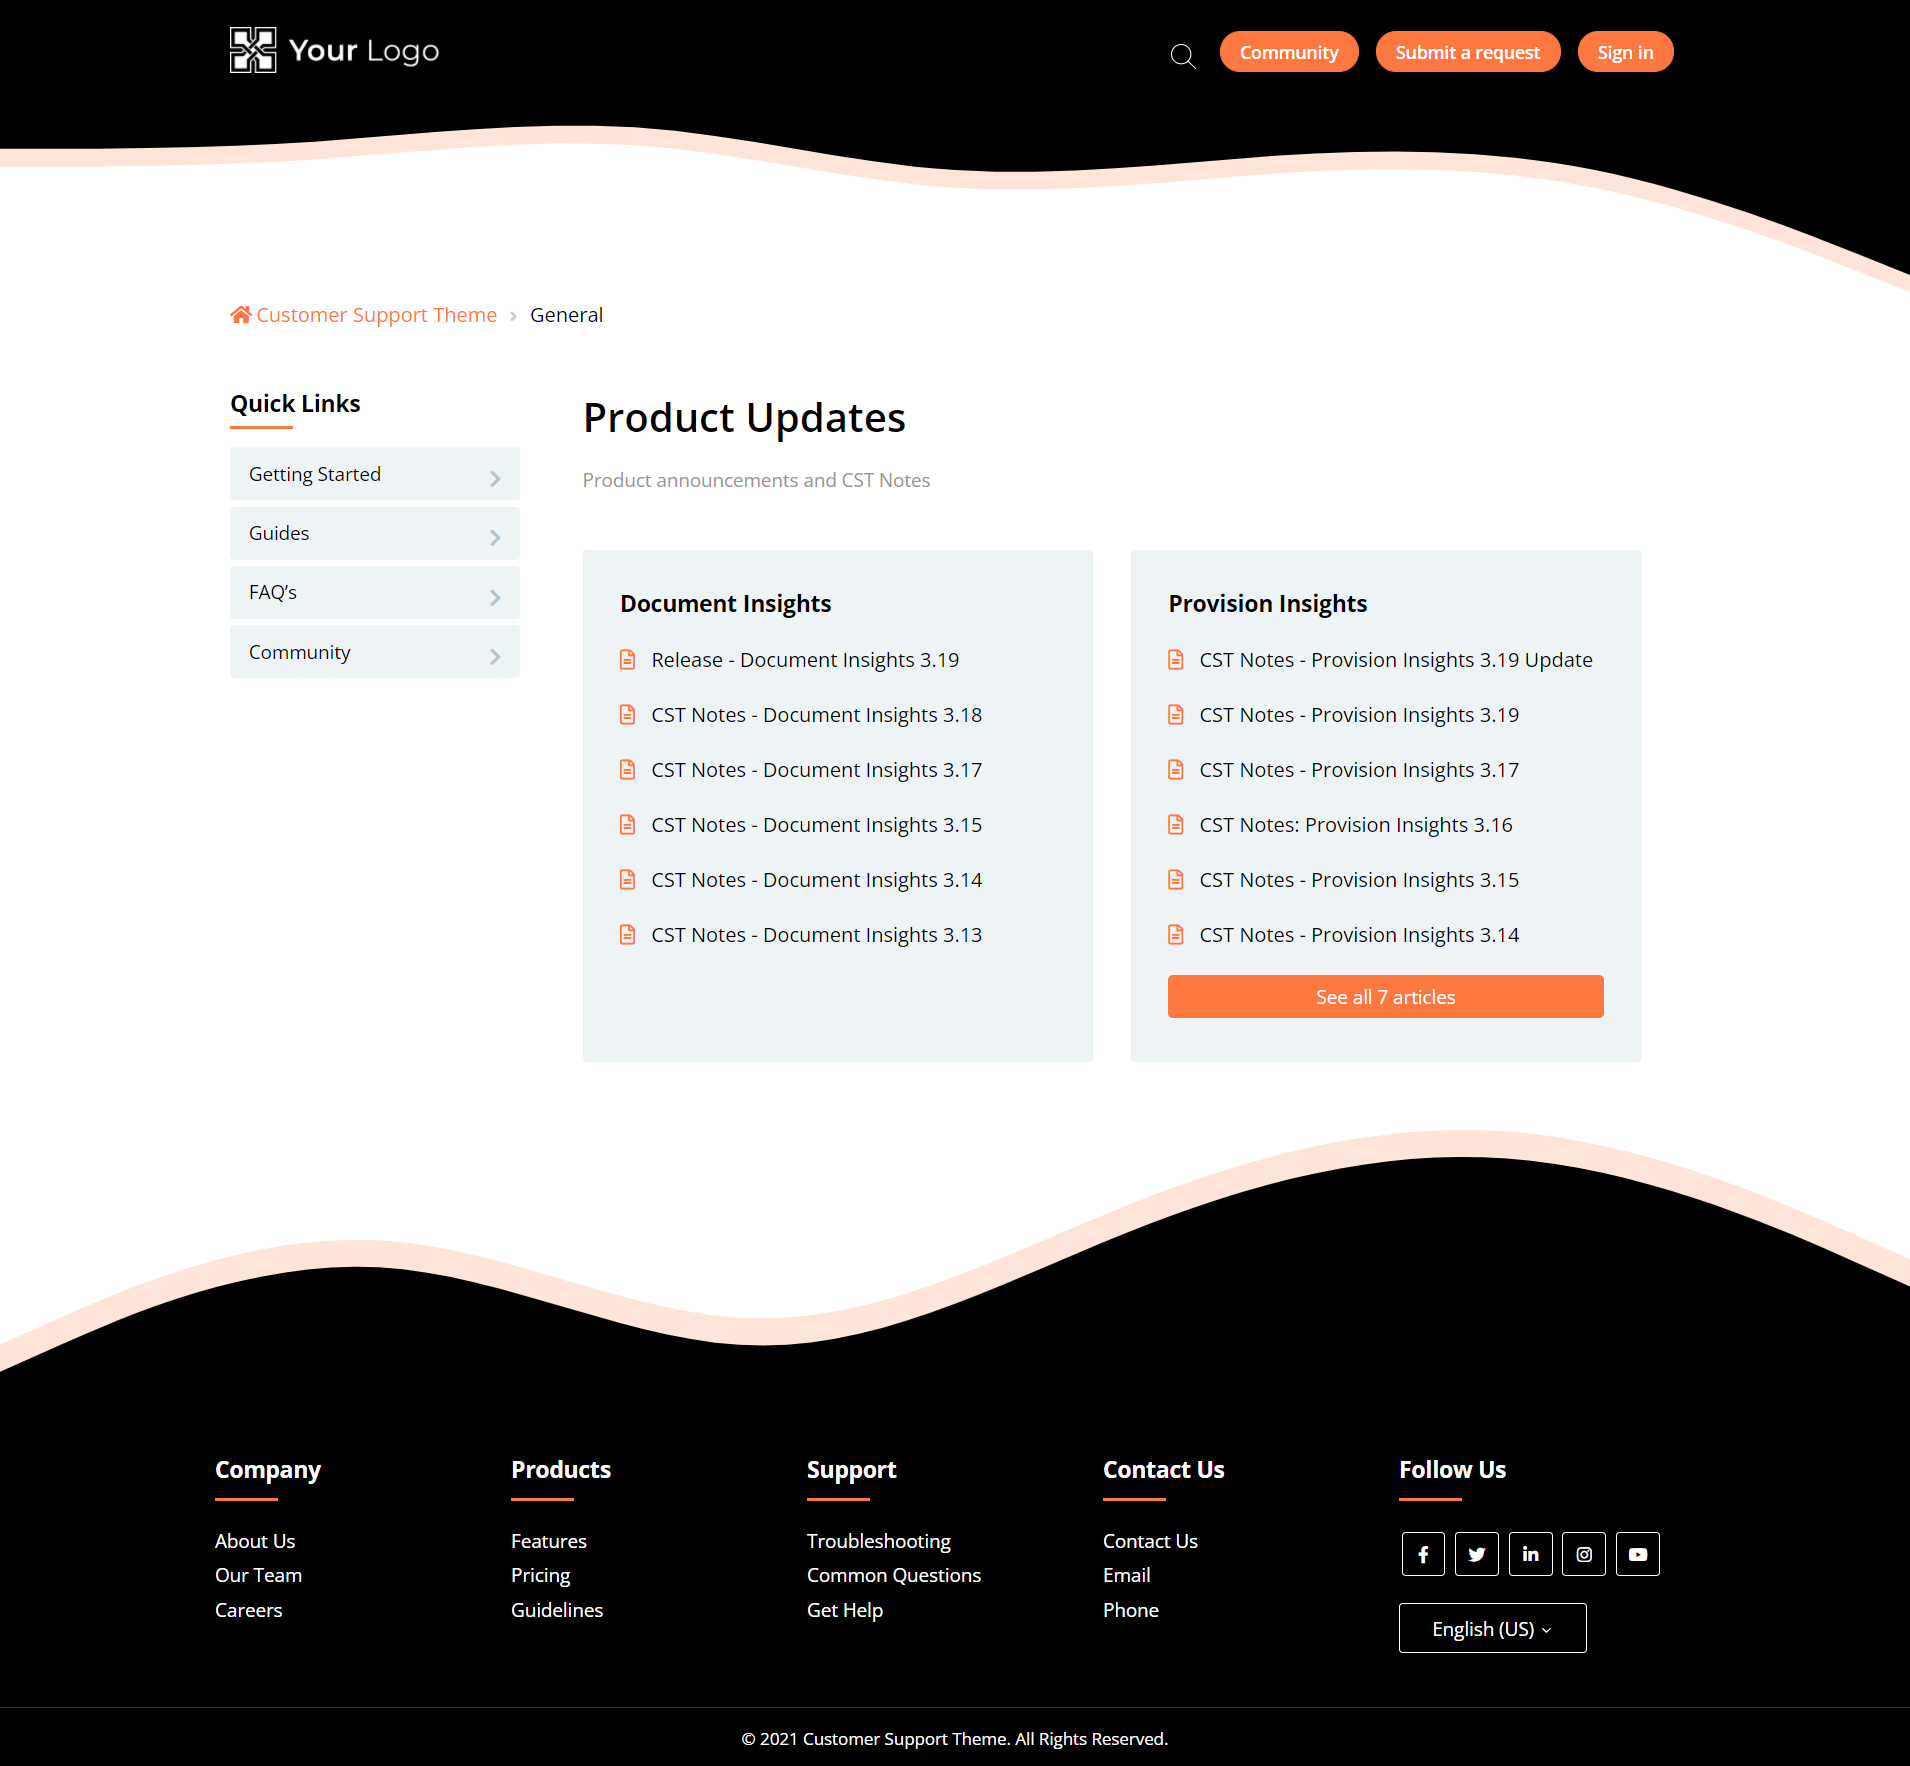
Task: Open the Instagram social icon
Action: [x=1584, y=1554]
